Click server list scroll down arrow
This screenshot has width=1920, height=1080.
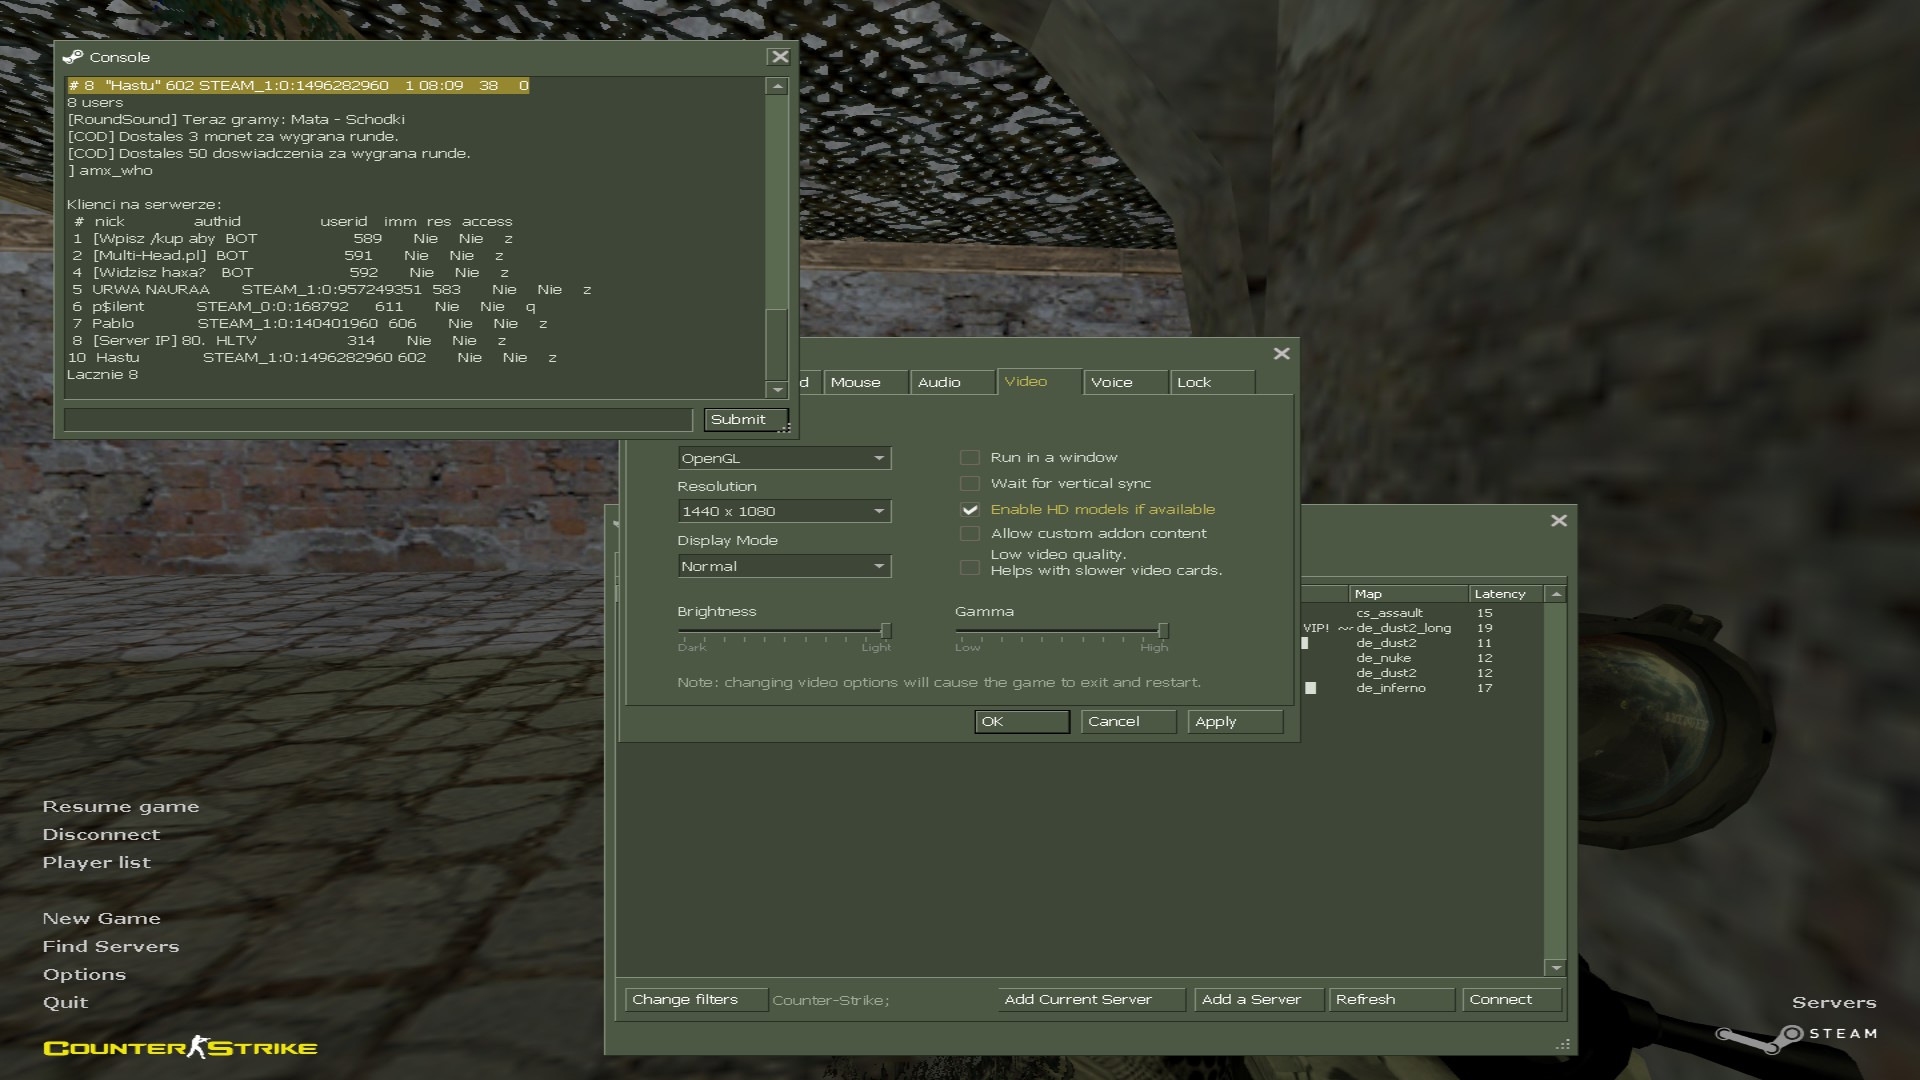(1555, 967)
